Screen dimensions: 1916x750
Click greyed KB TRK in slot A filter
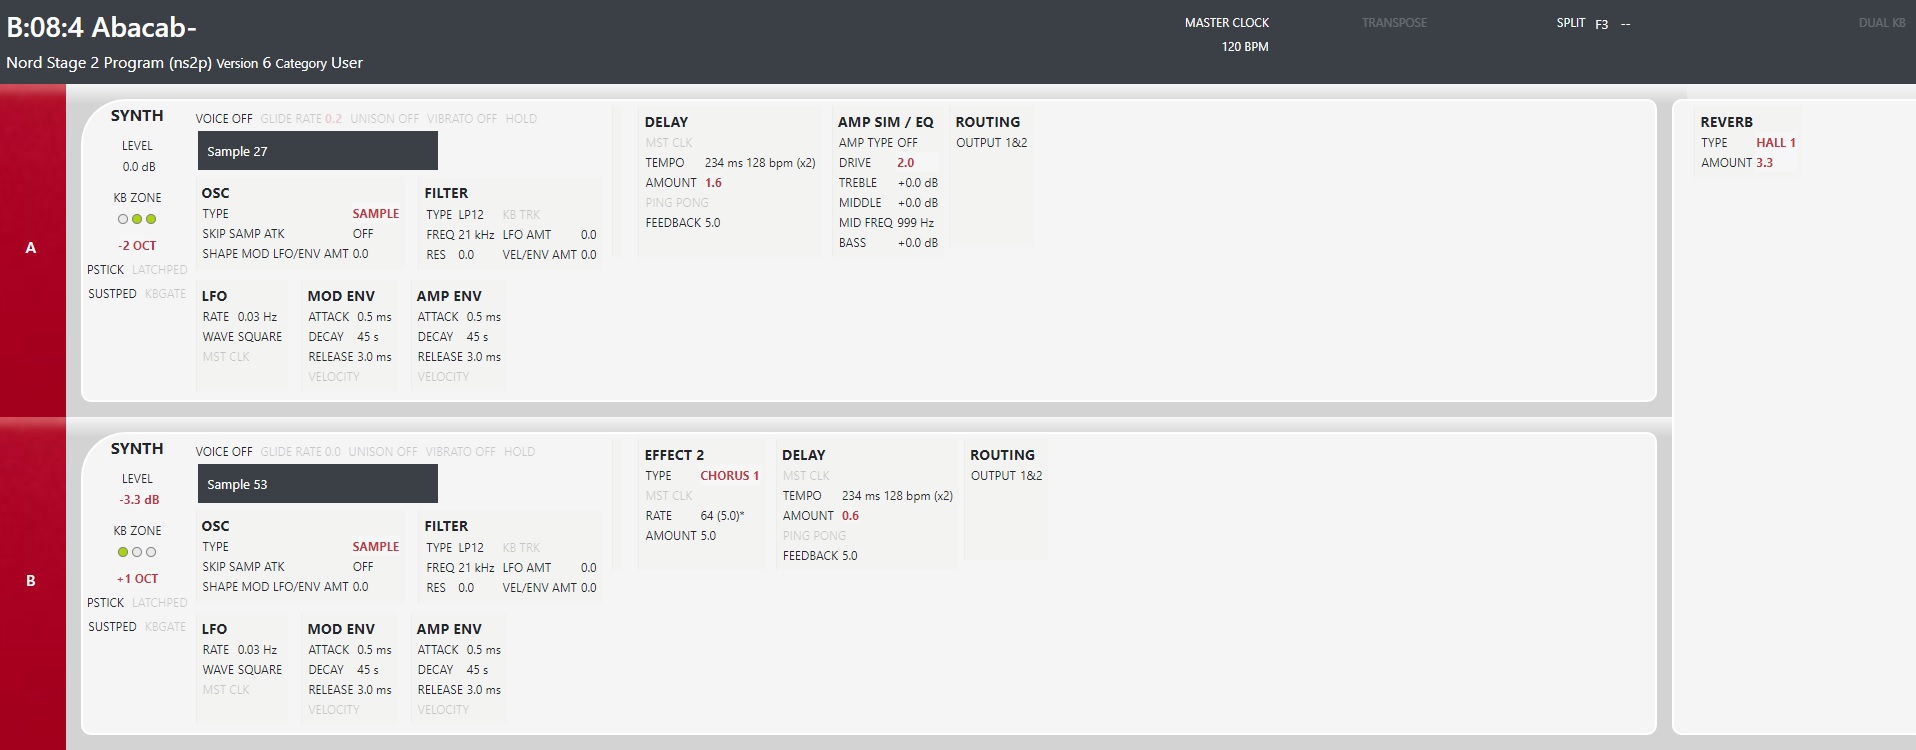click(x=521, y=215)
